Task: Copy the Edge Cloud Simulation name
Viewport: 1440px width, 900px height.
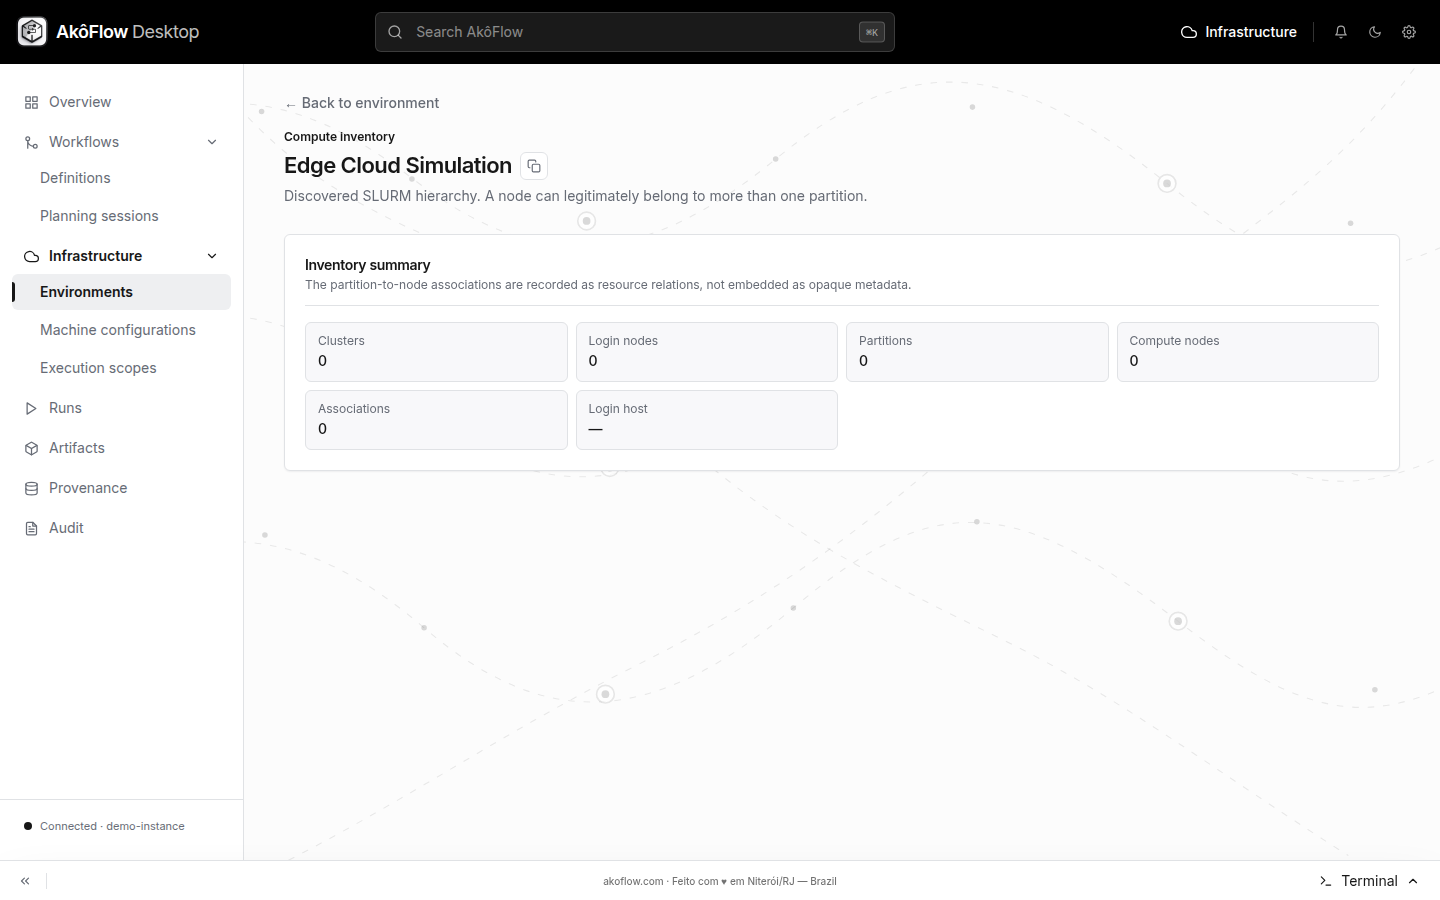Action: 534,166
